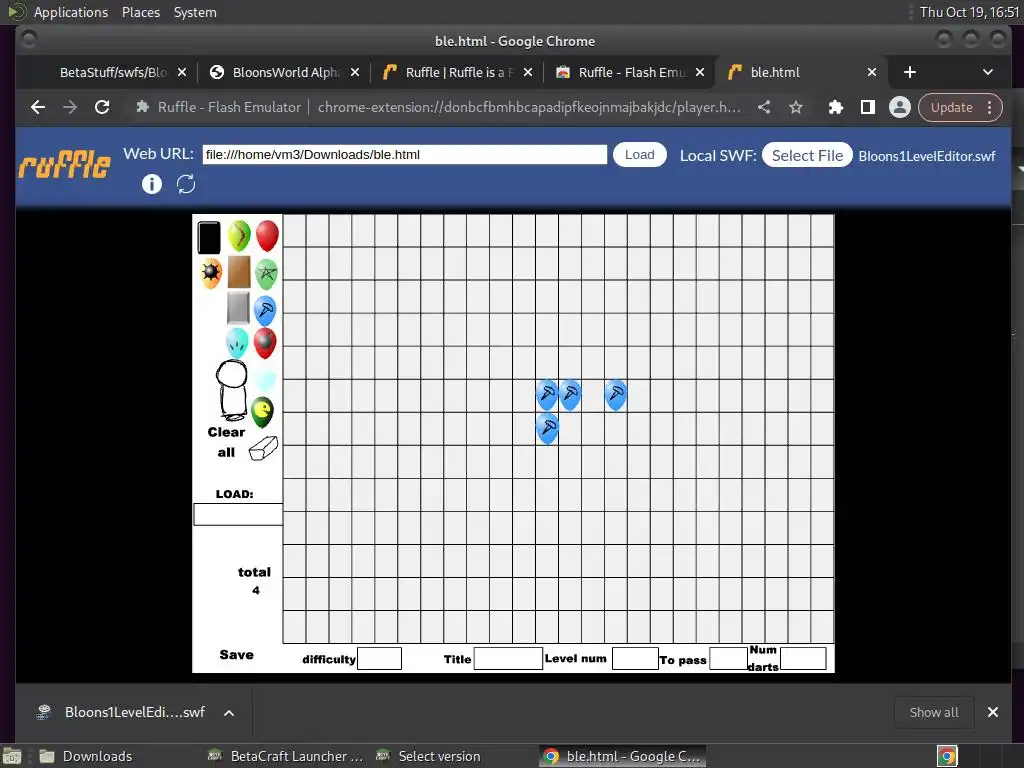Image resolution: width=1024 pixels, height=768 pixels.
Task: Open the Ruffle info icon
Action: [152, 184]
